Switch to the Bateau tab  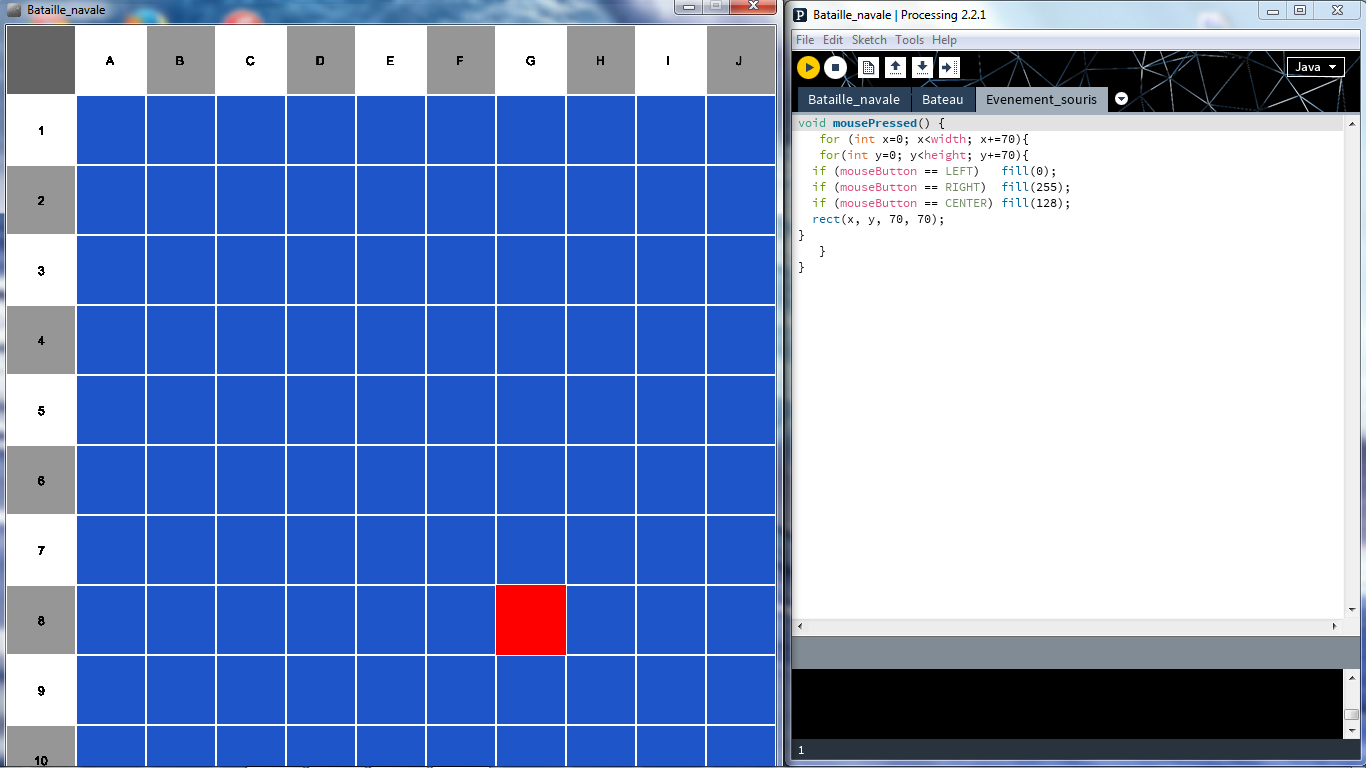942,100
